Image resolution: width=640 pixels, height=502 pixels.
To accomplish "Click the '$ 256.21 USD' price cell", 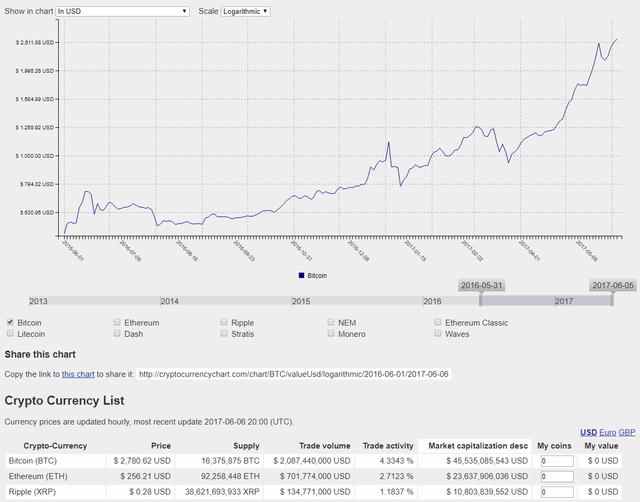I will pos(140,476).
